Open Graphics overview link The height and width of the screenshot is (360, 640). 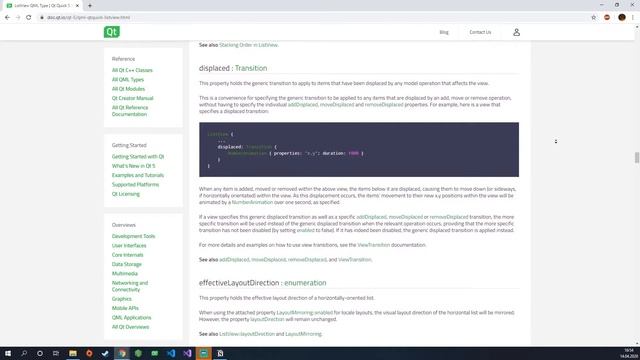point(122,299)
